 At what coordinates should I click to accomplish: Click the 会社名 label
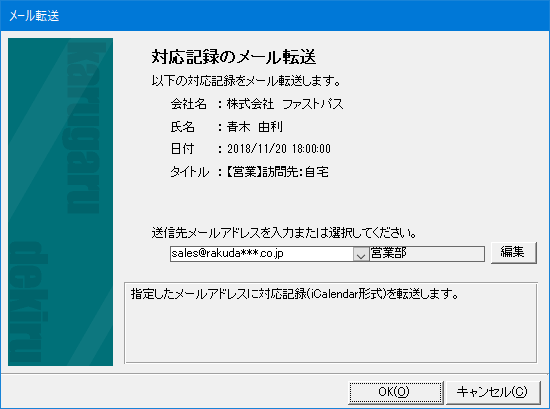188,104
